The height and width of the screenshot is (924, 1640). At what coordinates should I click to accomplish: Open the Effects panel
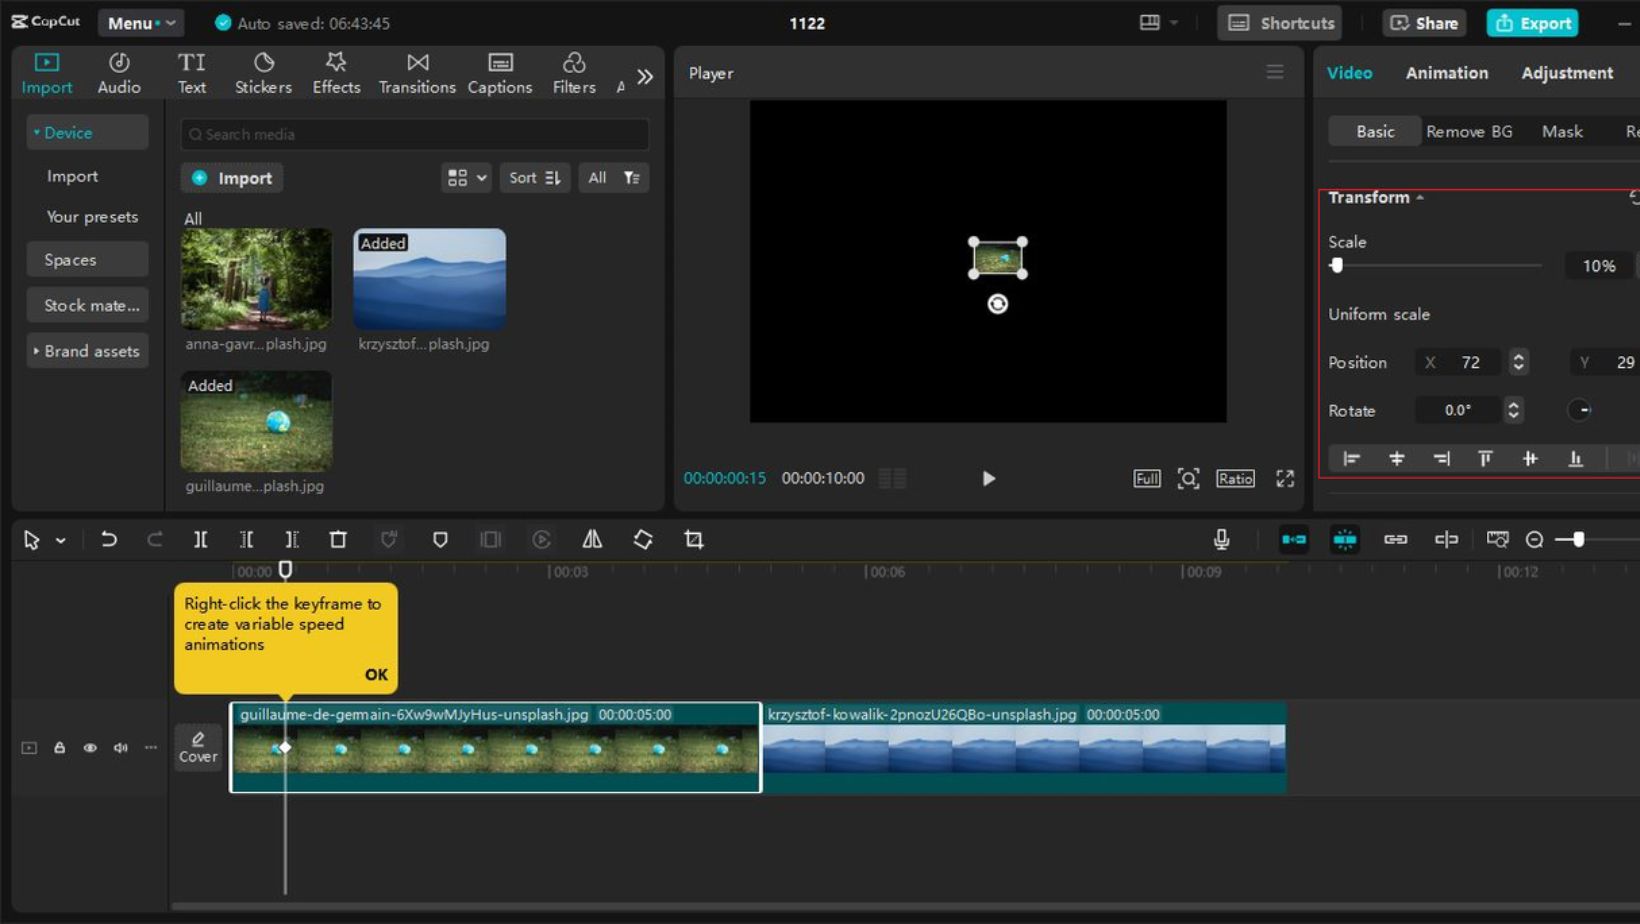336,73
